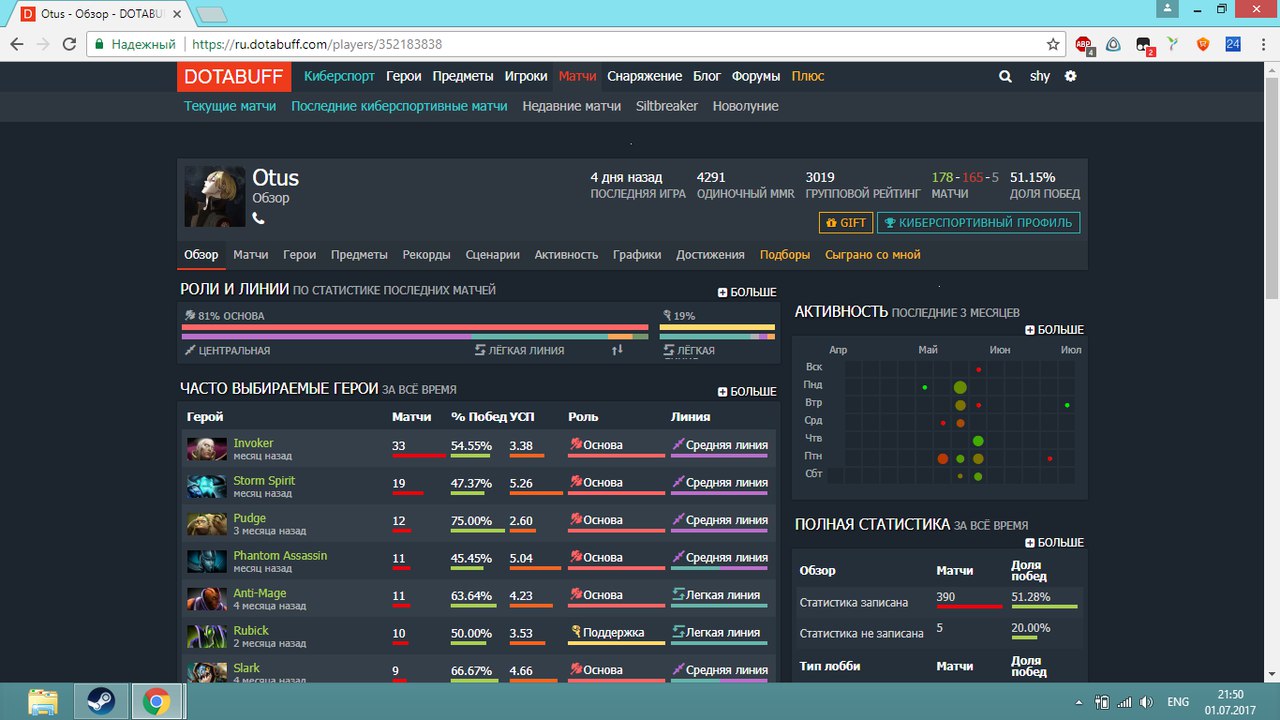
Task: Open the Недавние матчи link
Action: click(x=572, y=106)
